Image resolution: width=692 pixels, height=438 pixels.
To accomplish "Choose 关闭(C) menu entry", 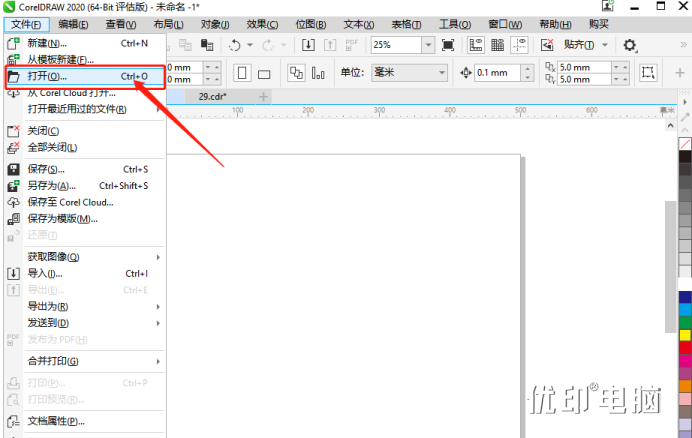I will pyautogui.click(x=85, y=131).
